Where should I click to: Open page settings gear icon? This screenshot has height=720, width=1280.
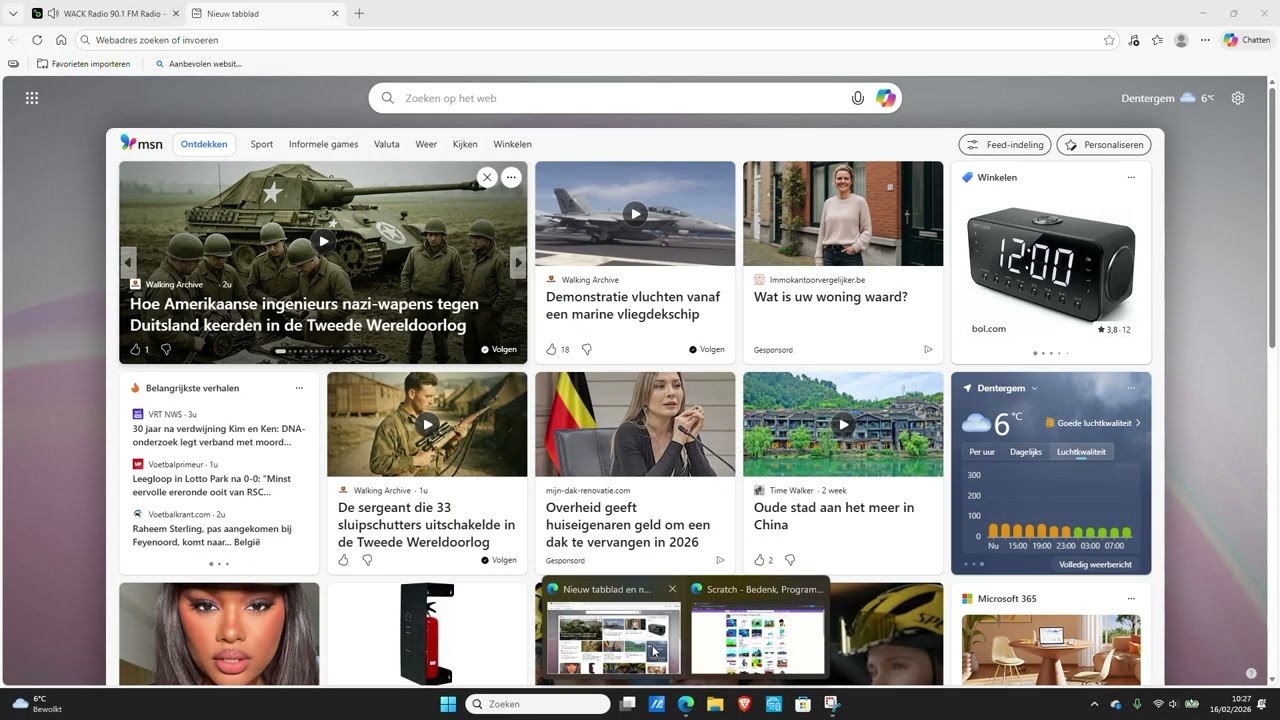click(1238, 98)
